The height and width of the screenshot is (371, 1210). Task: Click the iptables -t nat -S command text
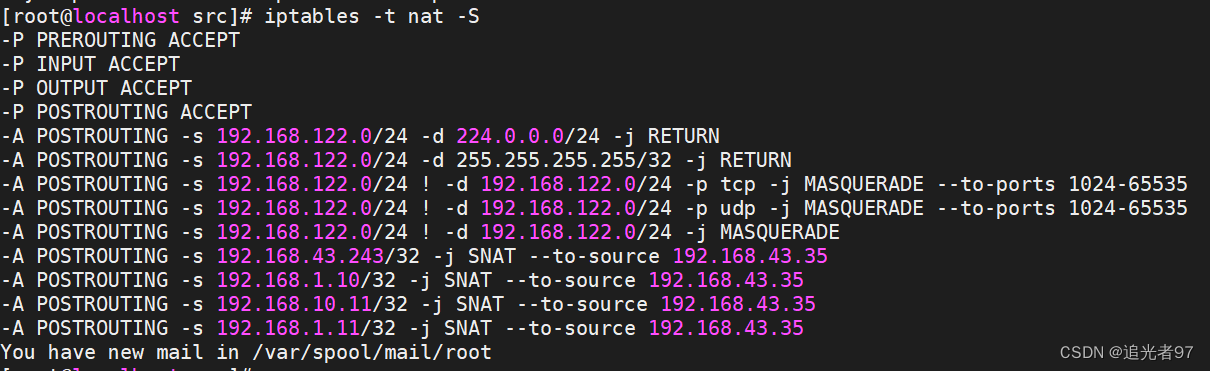click(x=390, y=16)
